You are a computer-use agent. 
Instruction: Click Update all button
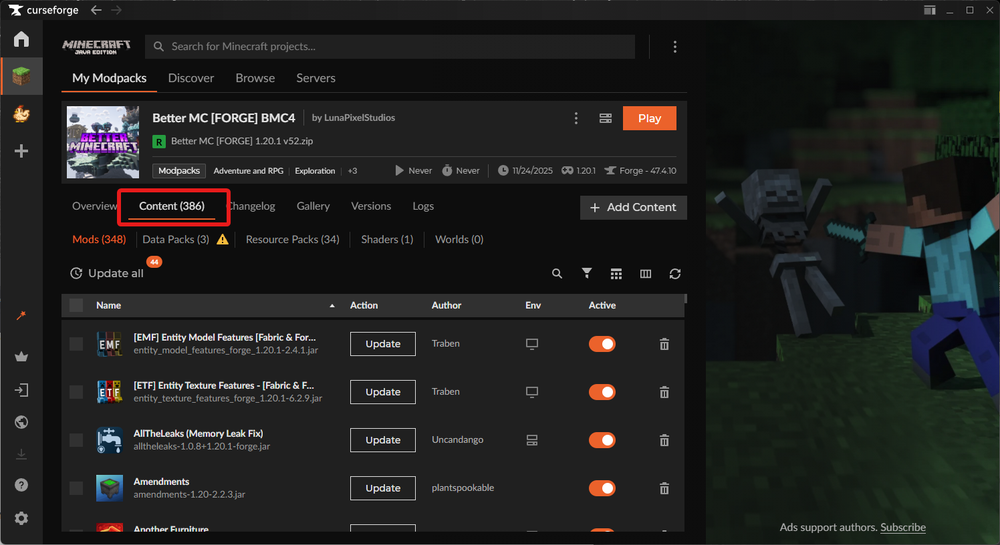tap(107, 273)
